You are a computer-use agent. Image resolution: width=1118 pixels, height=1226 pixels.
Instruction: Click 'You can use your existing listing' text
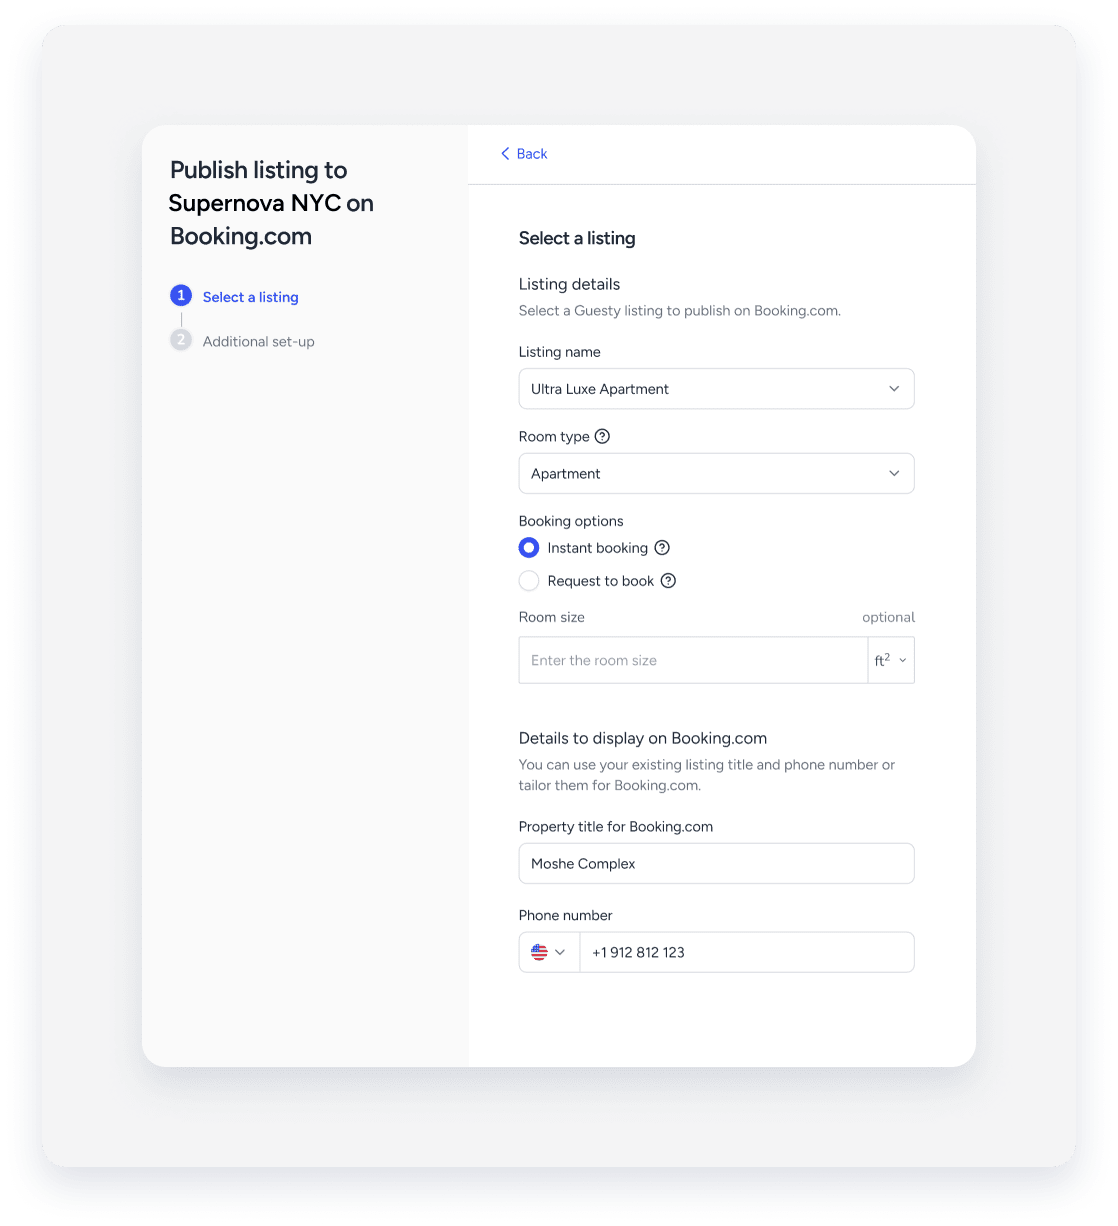[x=707, y=775]
